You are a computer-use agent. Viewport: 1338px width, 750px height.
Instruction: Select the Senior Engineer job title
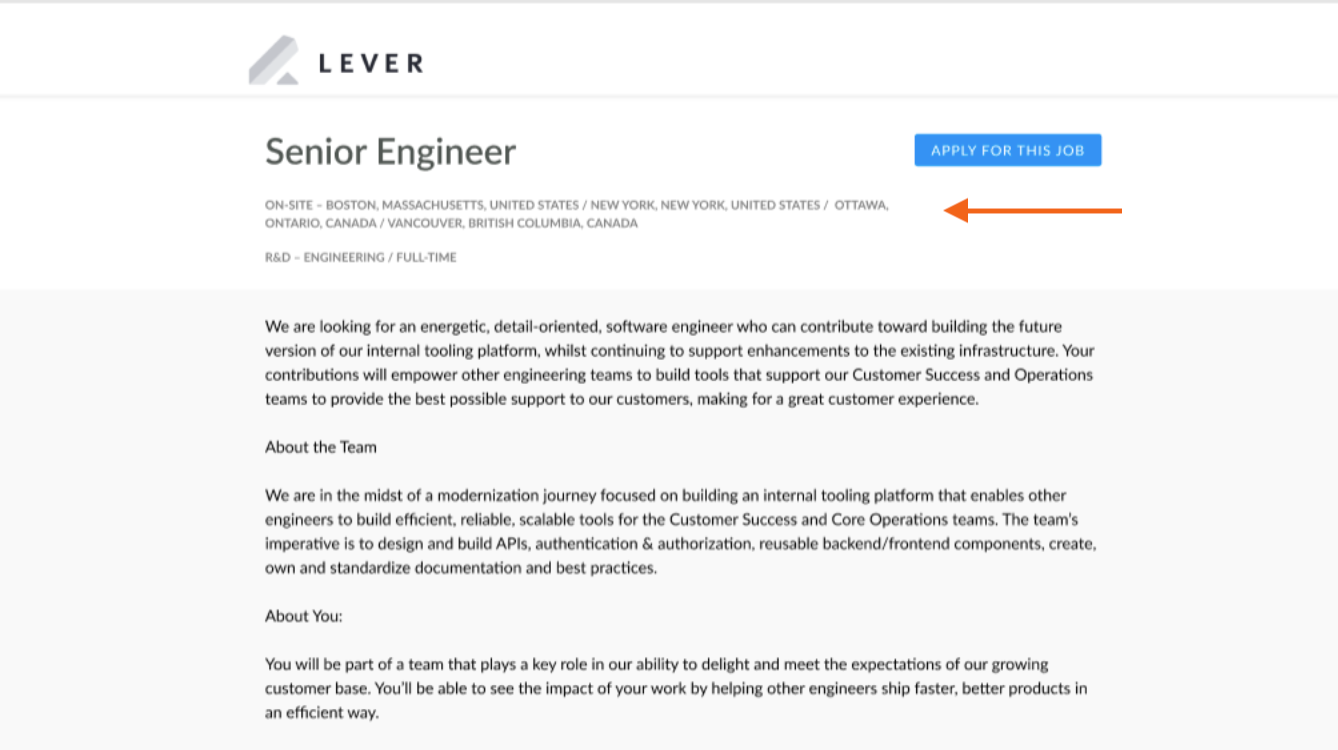pyautogui.click(x=390, y=152)
